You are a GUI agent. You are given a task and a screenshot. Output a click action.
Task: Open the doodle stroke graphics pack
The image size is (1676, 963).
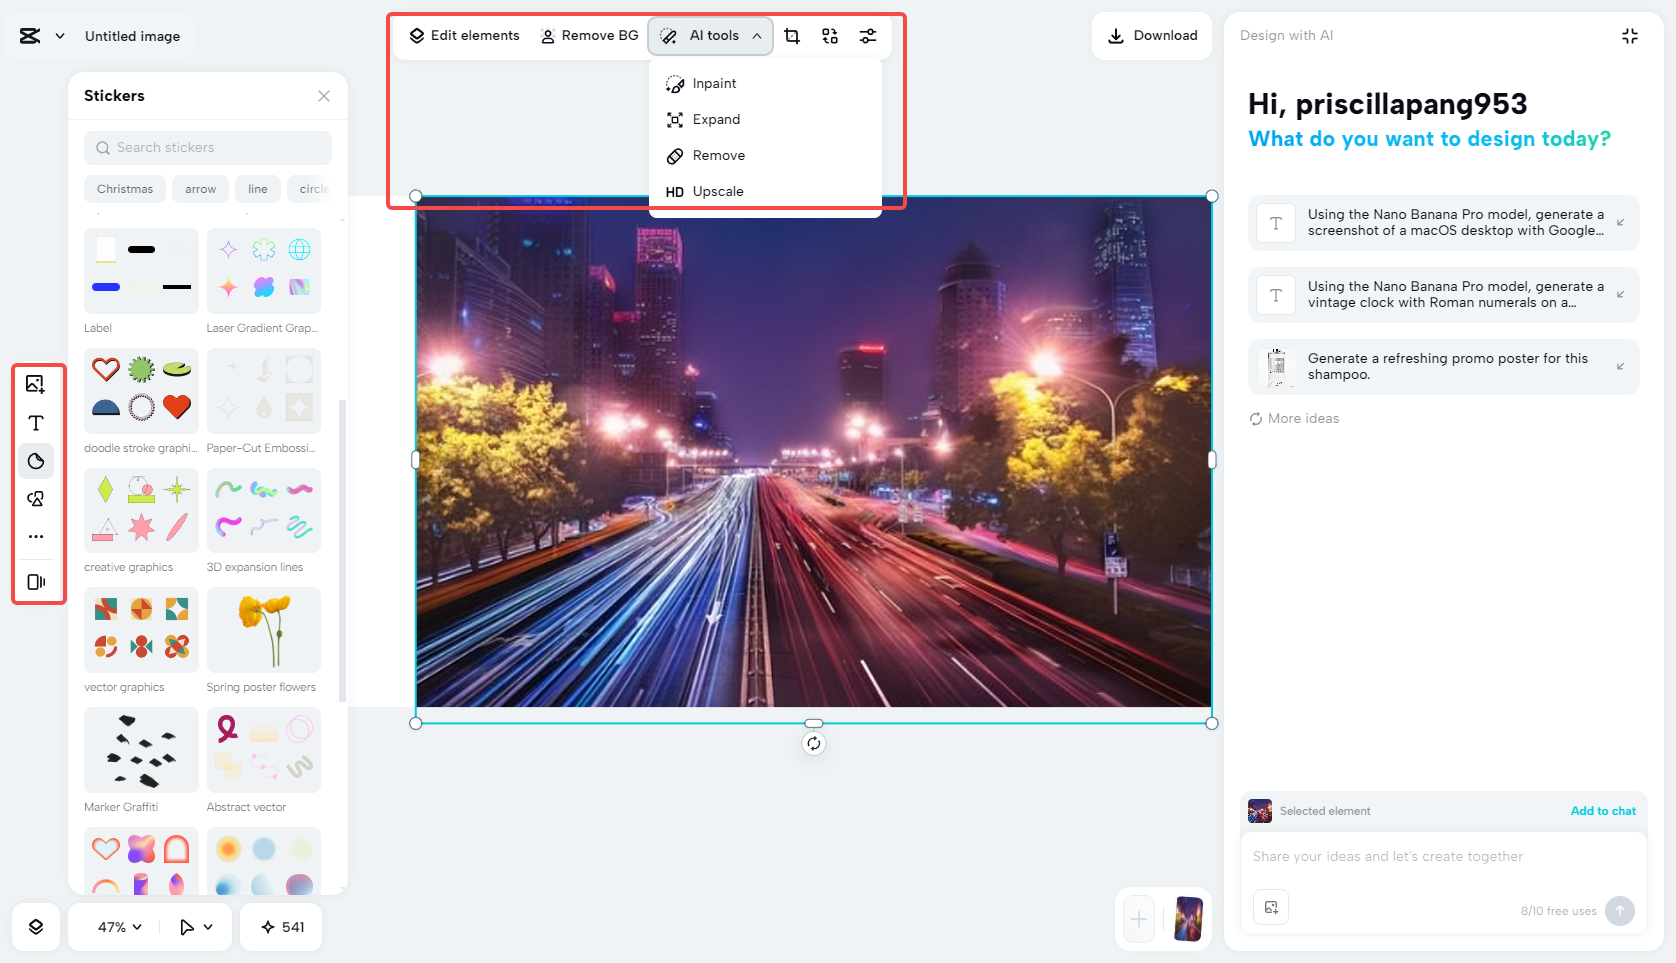[x=141, y=391]
